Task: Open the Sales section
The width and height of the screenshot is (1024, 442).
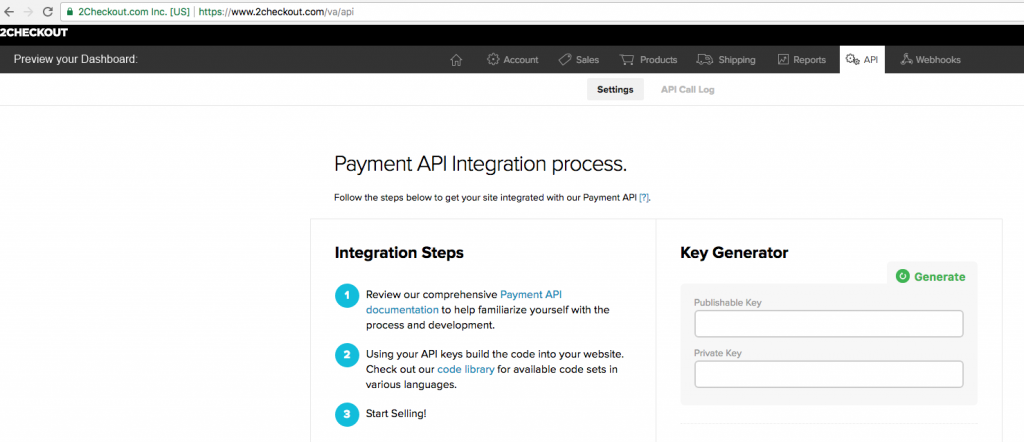Action: 578,60
